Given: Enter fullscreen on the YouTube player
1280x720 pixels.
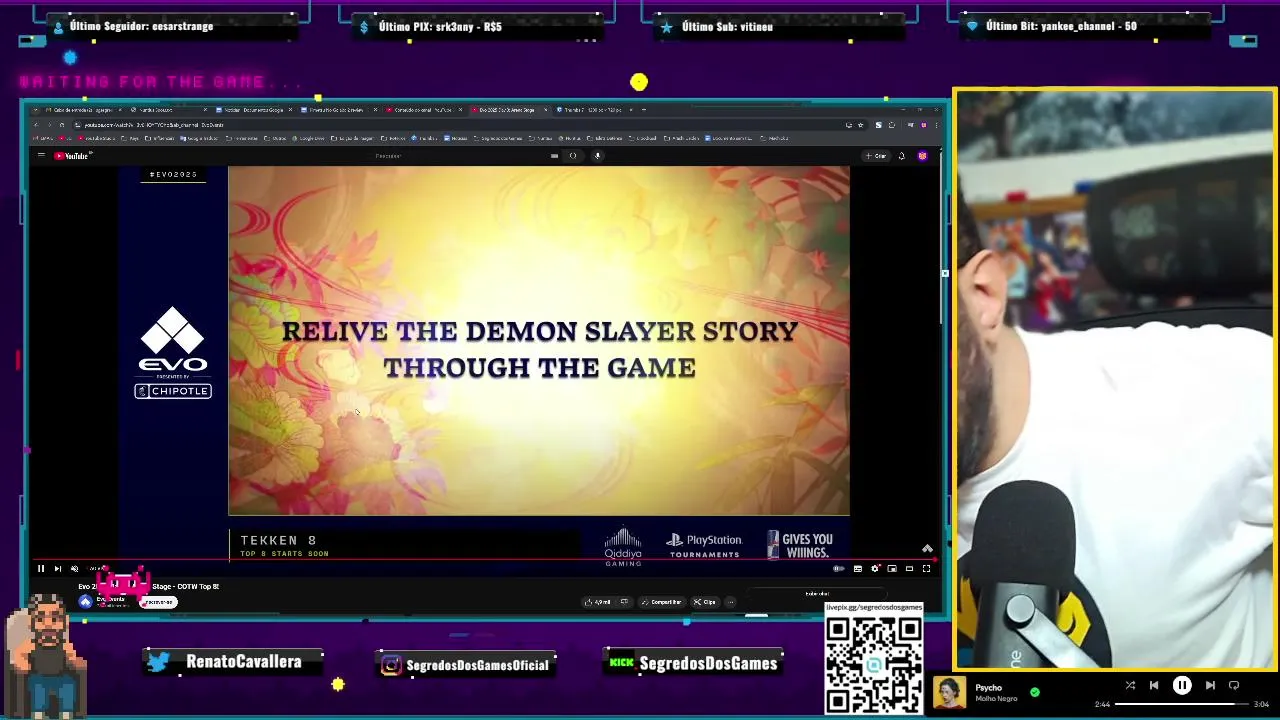Looking at the screenshot, I should pyautogui.click(x=926, y=569).
